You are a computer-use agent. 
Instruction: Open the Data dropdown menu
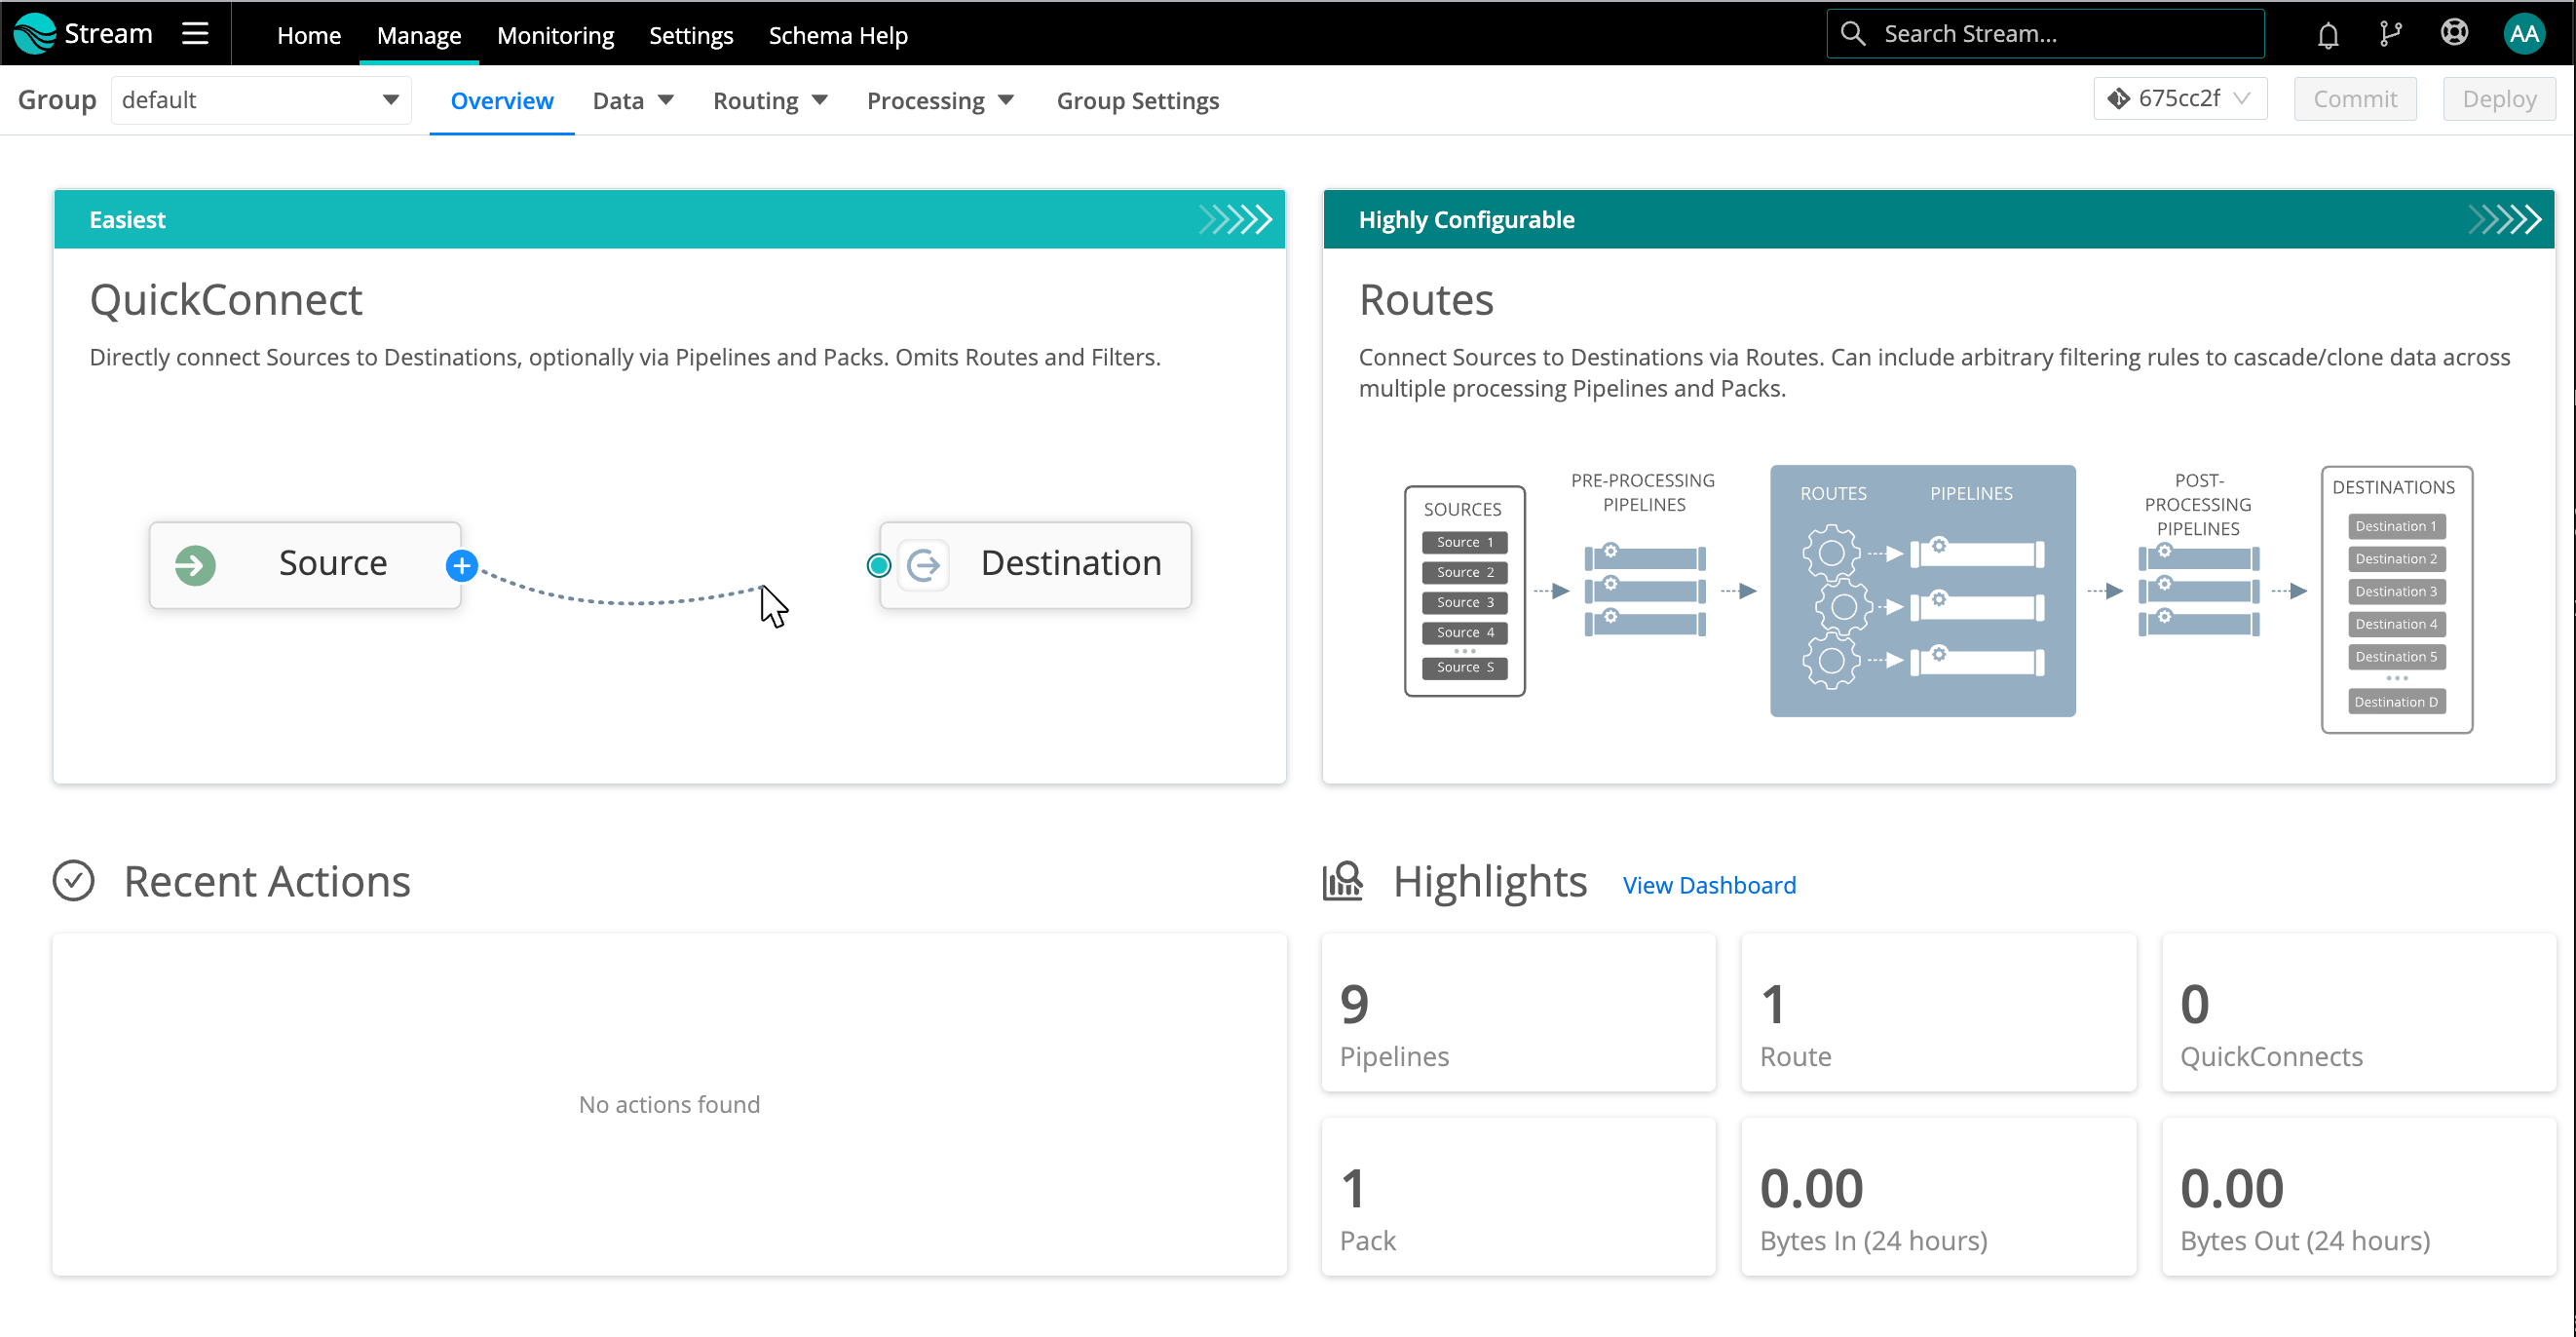(x=633, y=101)
